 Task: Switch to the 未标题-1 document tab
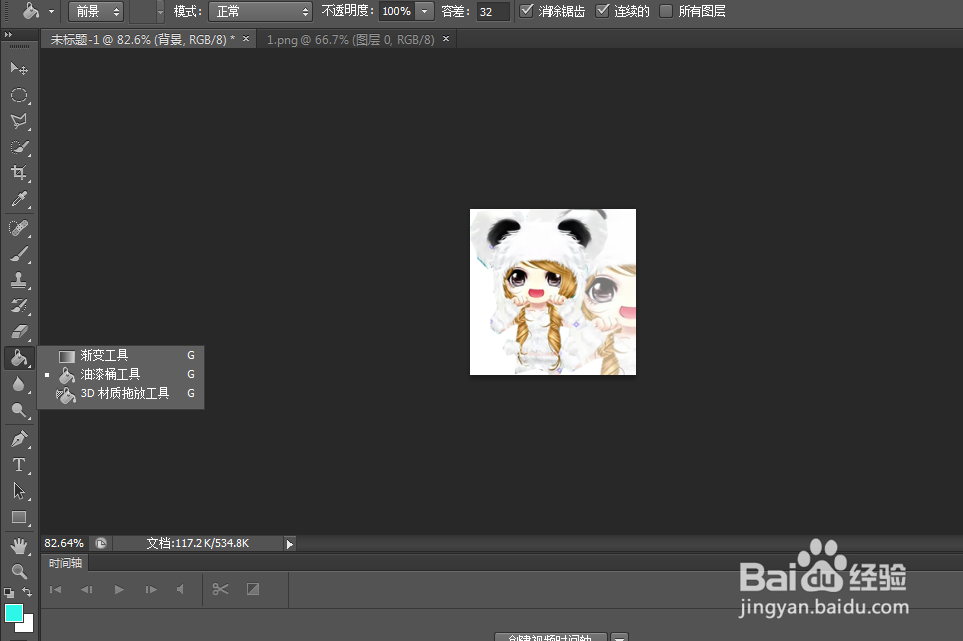click(x=142, y=40)
